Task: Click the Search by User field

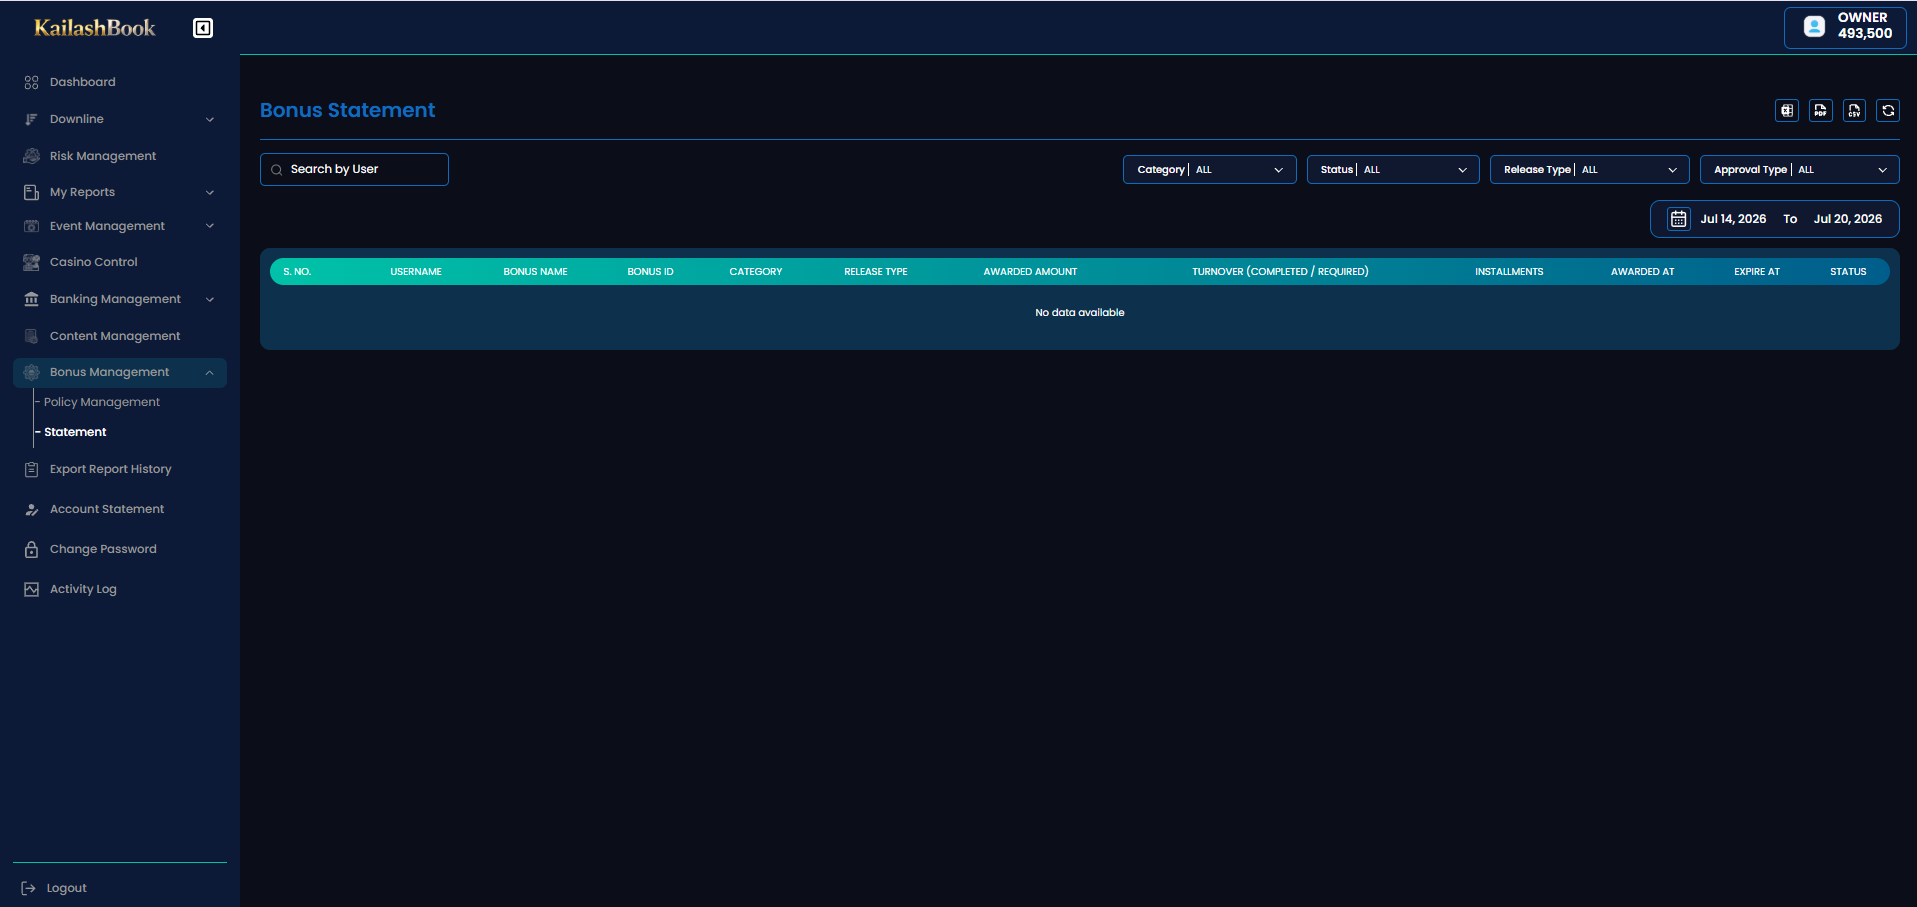Action: (x=354, y=169)
